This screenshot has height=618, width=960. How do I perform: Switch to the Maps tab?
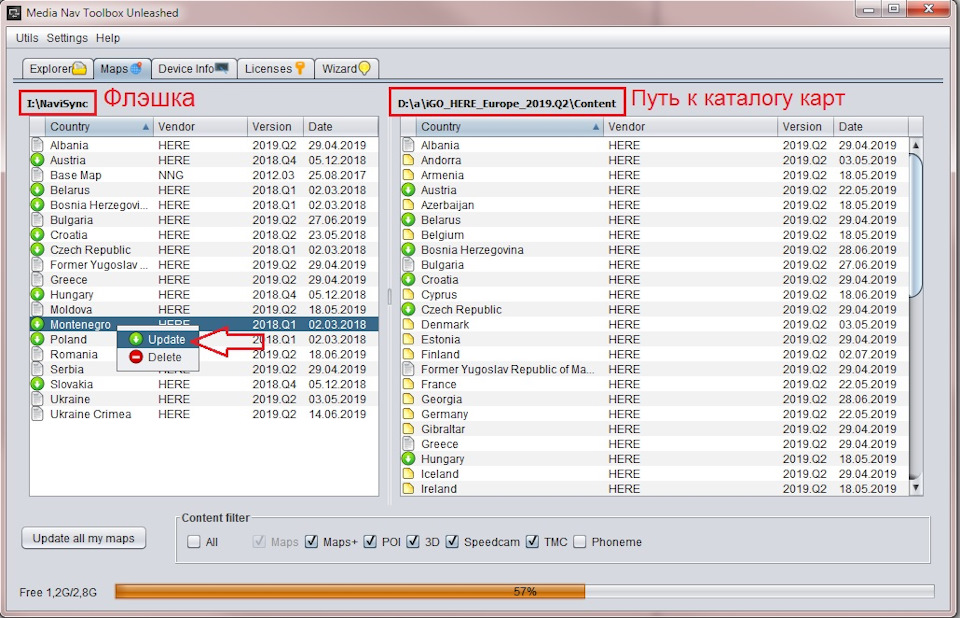pyautogui.click(x=121, y=69)
